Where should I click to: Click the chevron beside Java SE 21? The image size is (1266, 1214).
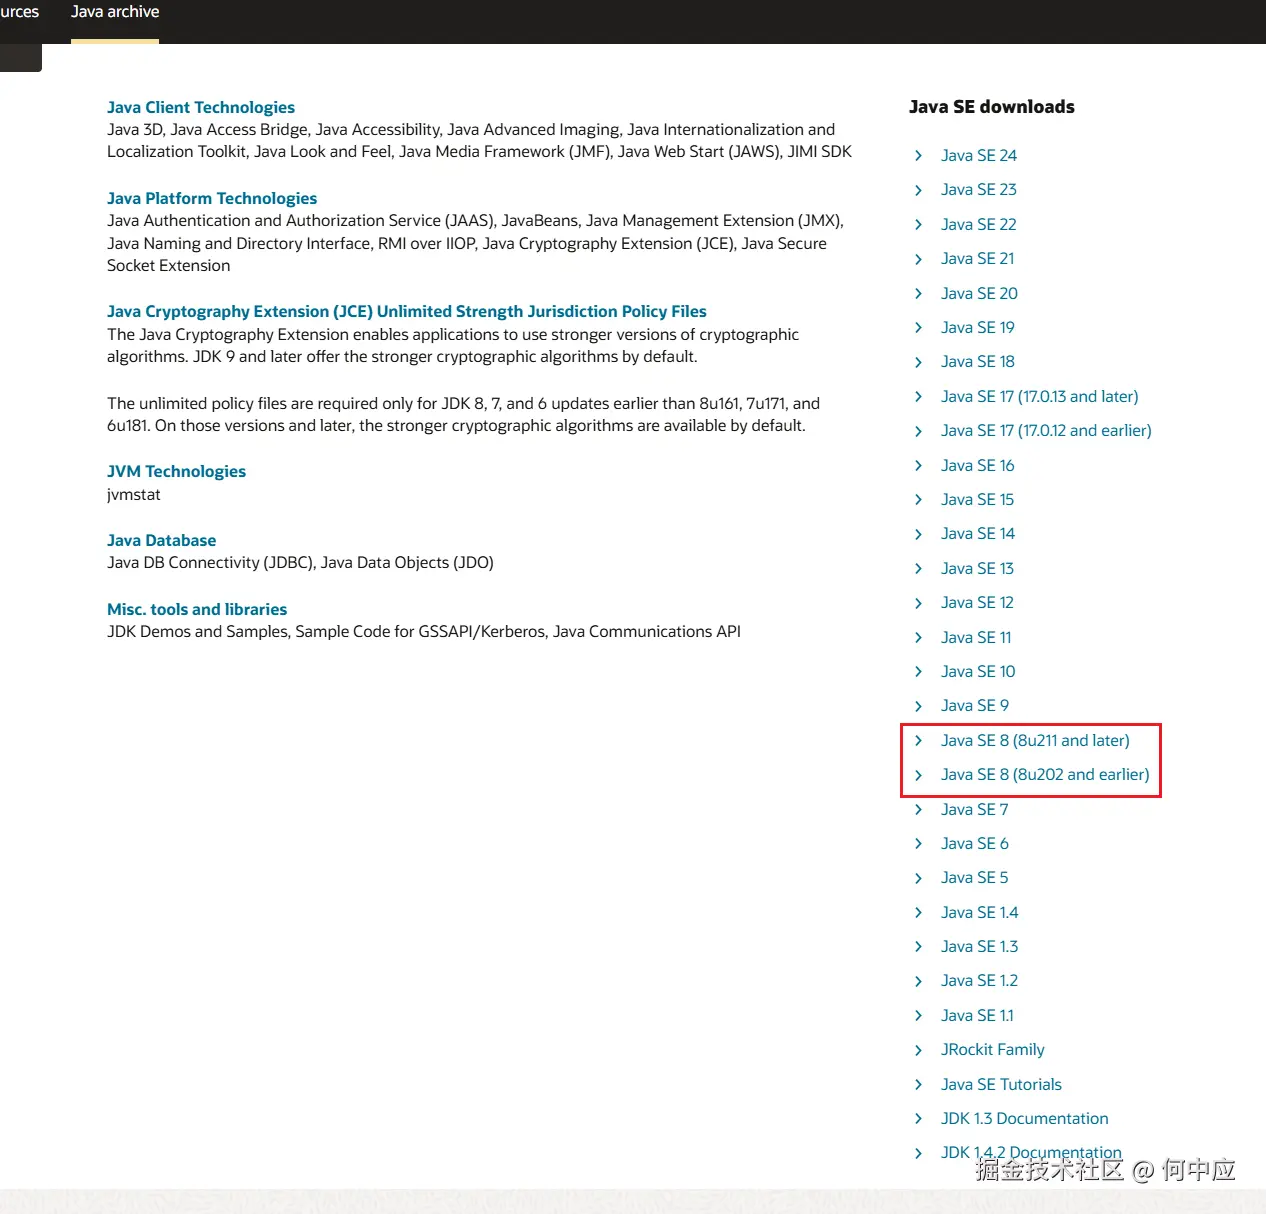tap(918, 259)
